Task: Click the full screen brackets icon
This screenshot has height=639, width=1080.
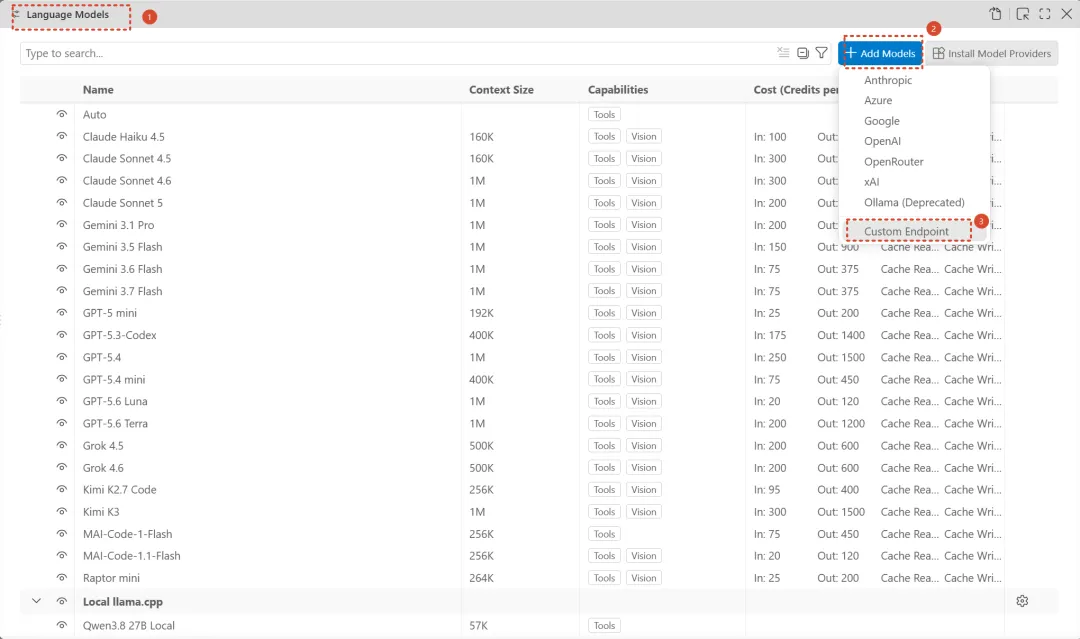Action: 1045,14
